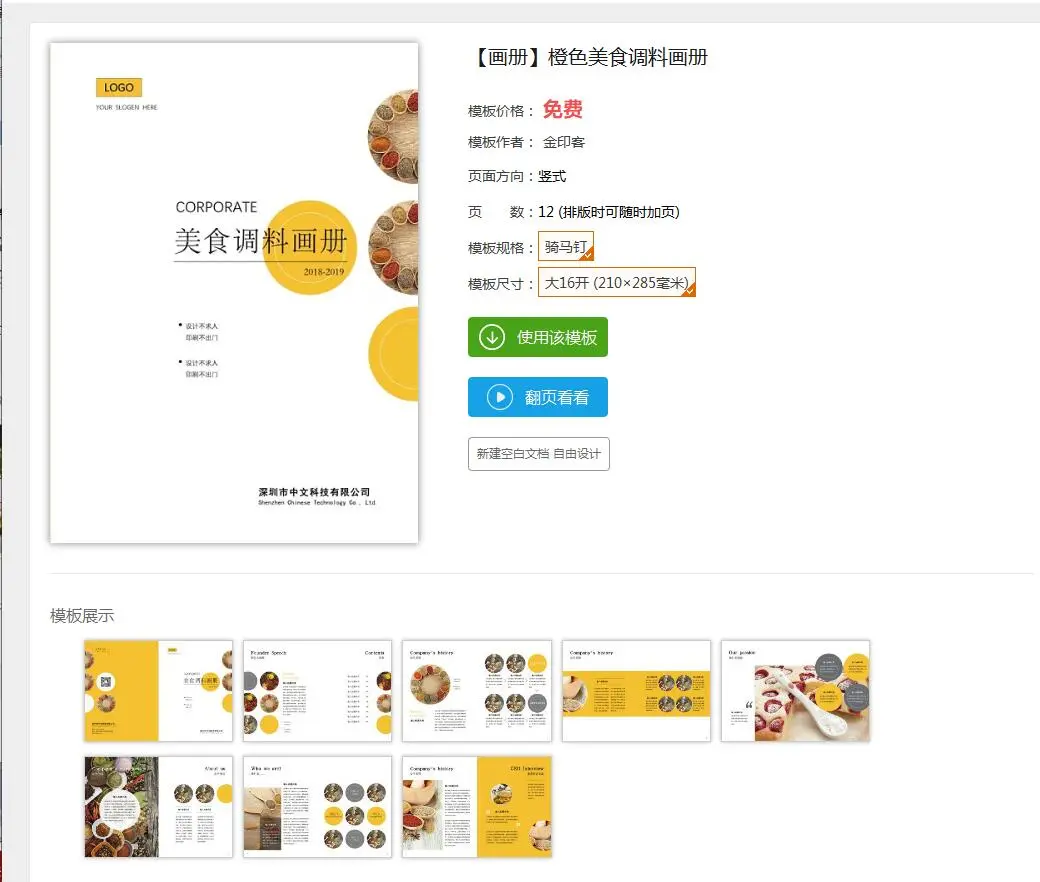
Task: Click 新建空白文档 自由设计 button
Action: 539,454
